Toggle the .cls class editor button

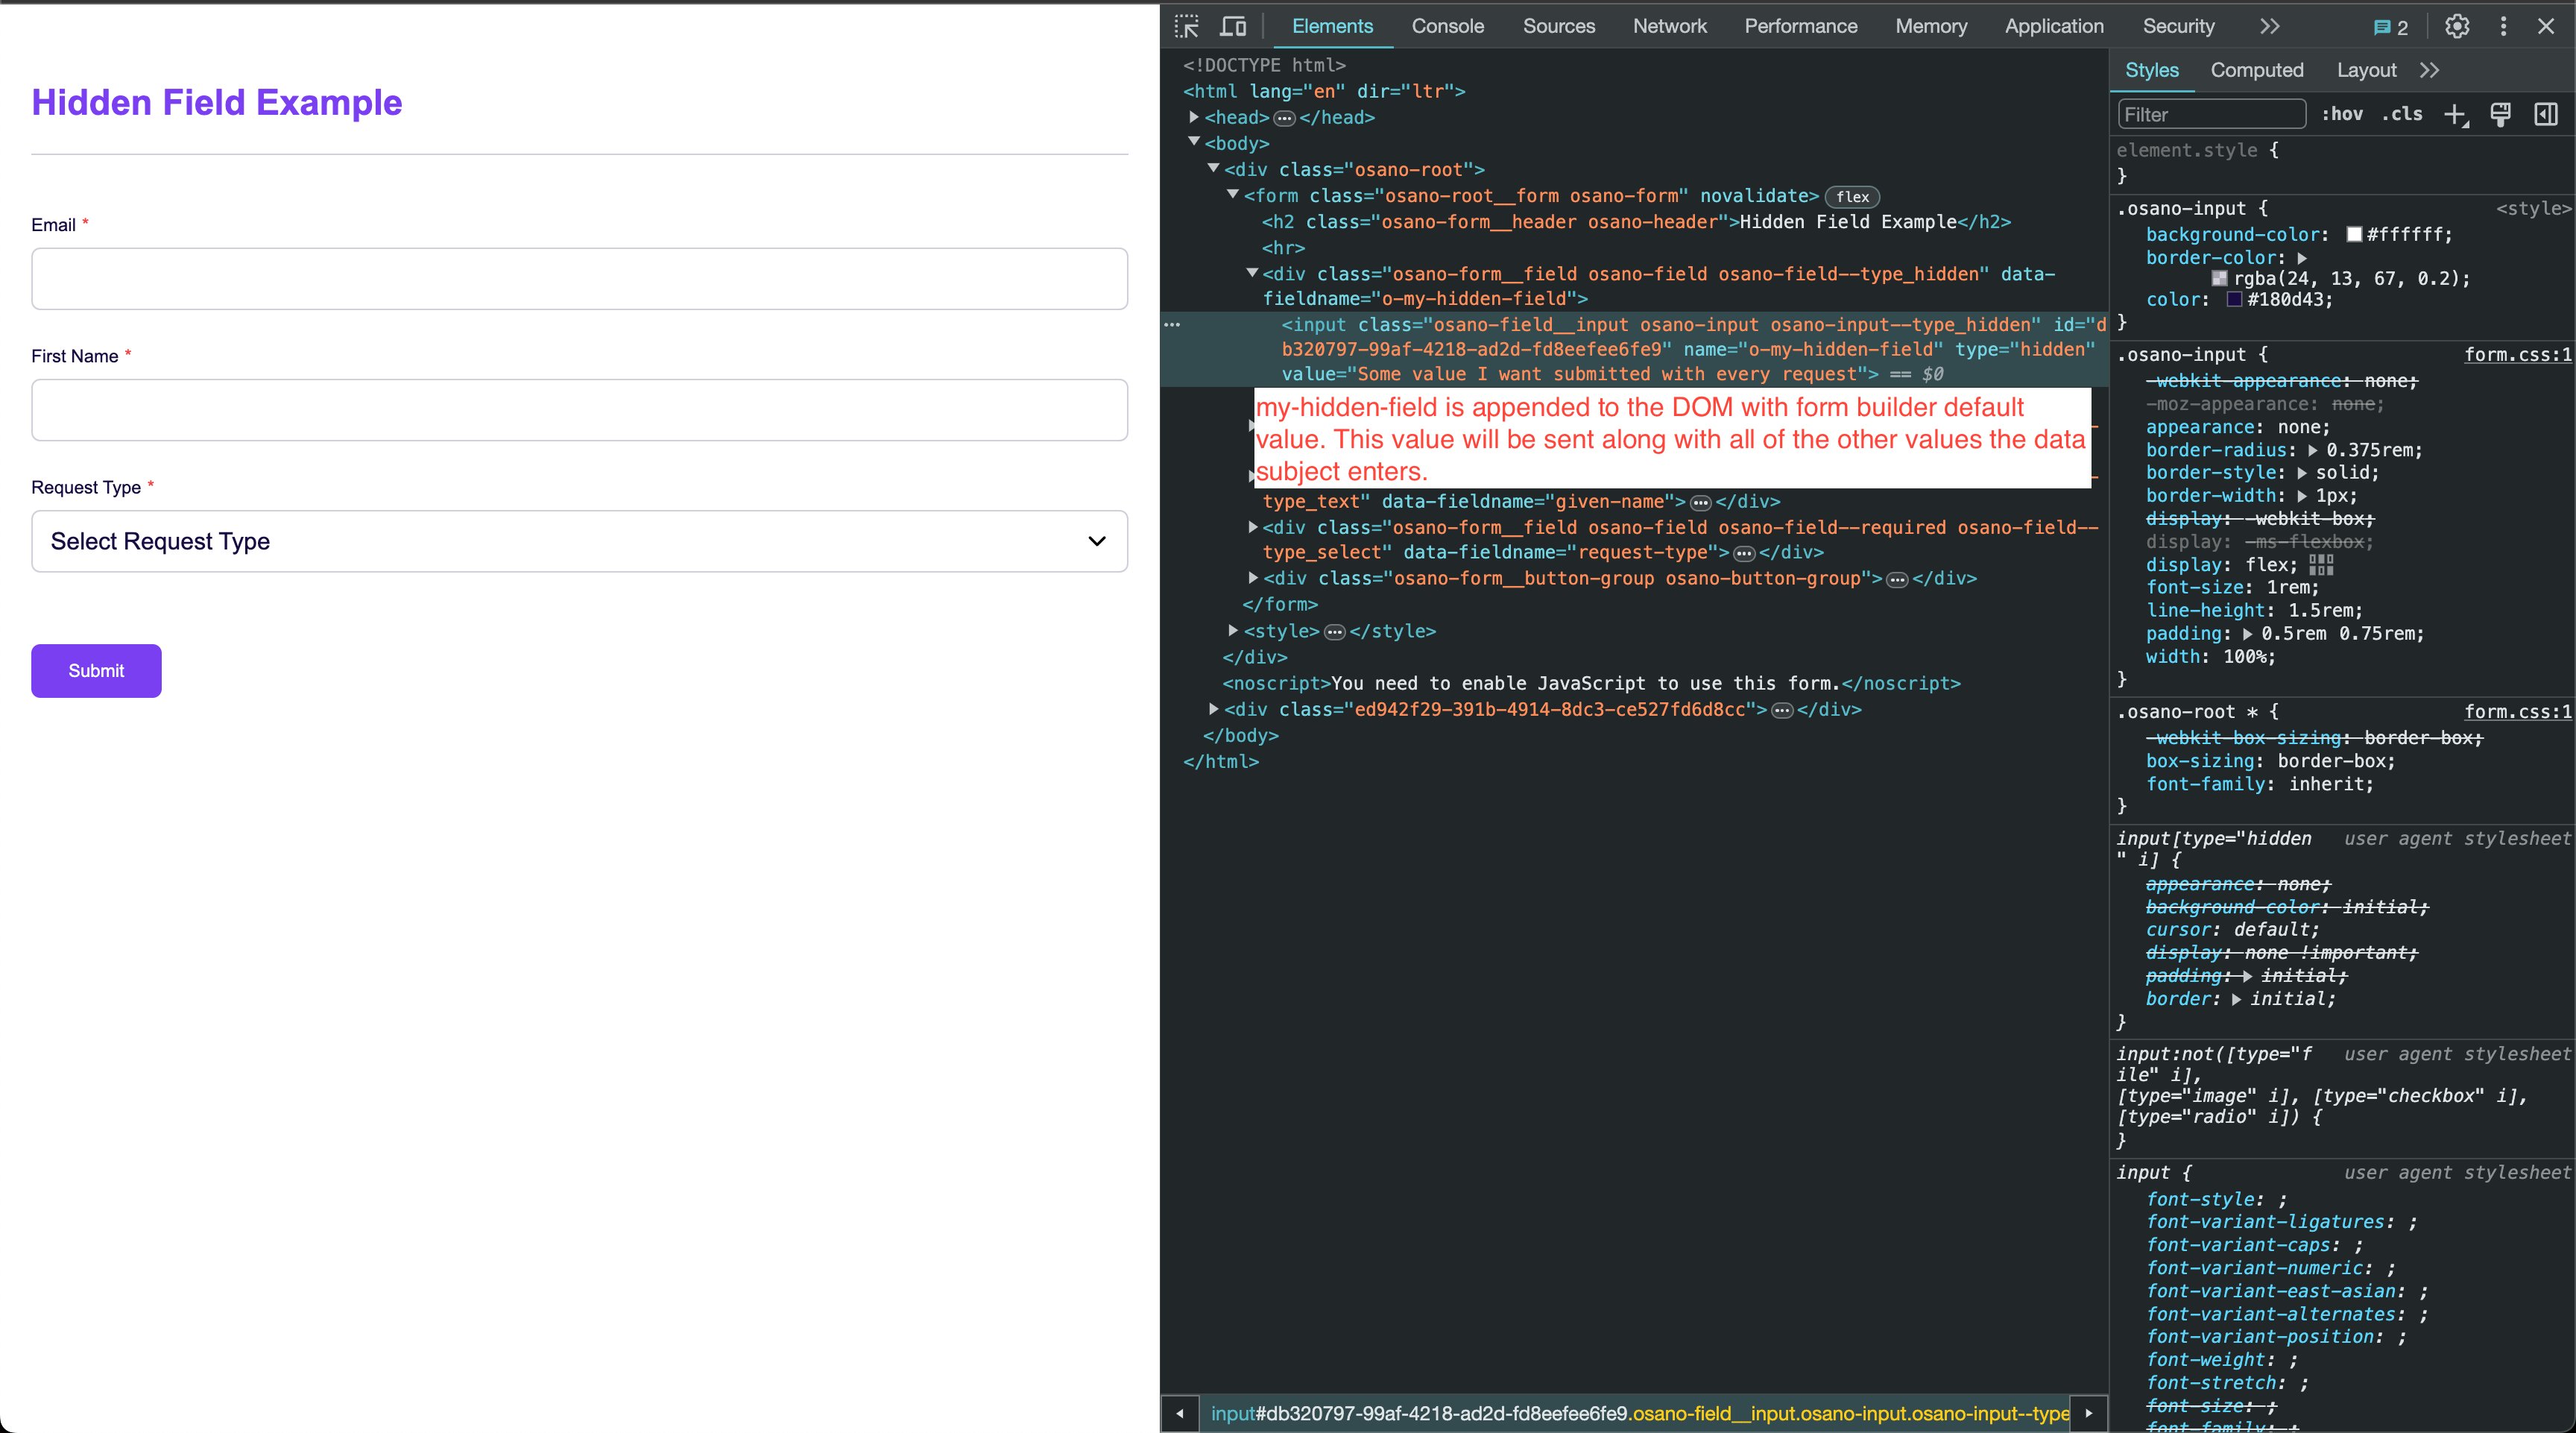coord(2402,115)
